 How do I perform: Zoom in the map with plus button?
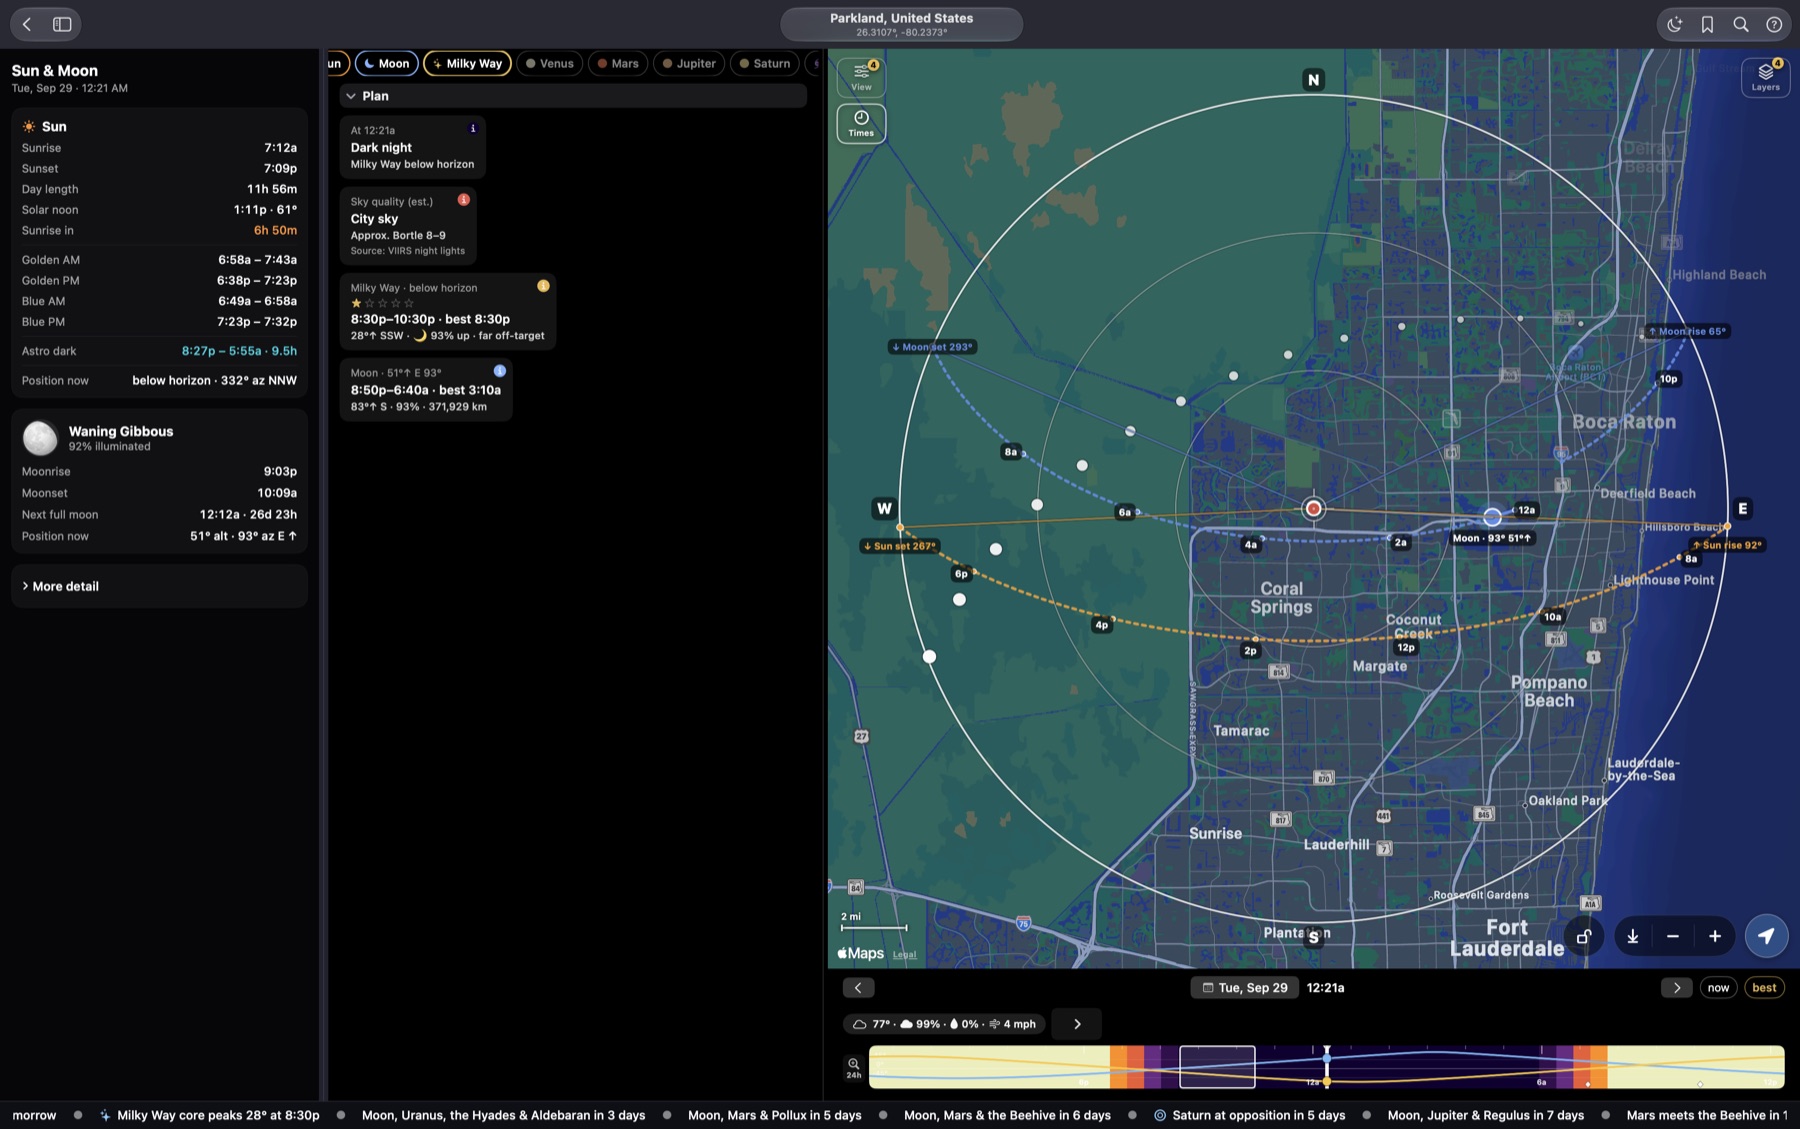tap(1715, 937)
